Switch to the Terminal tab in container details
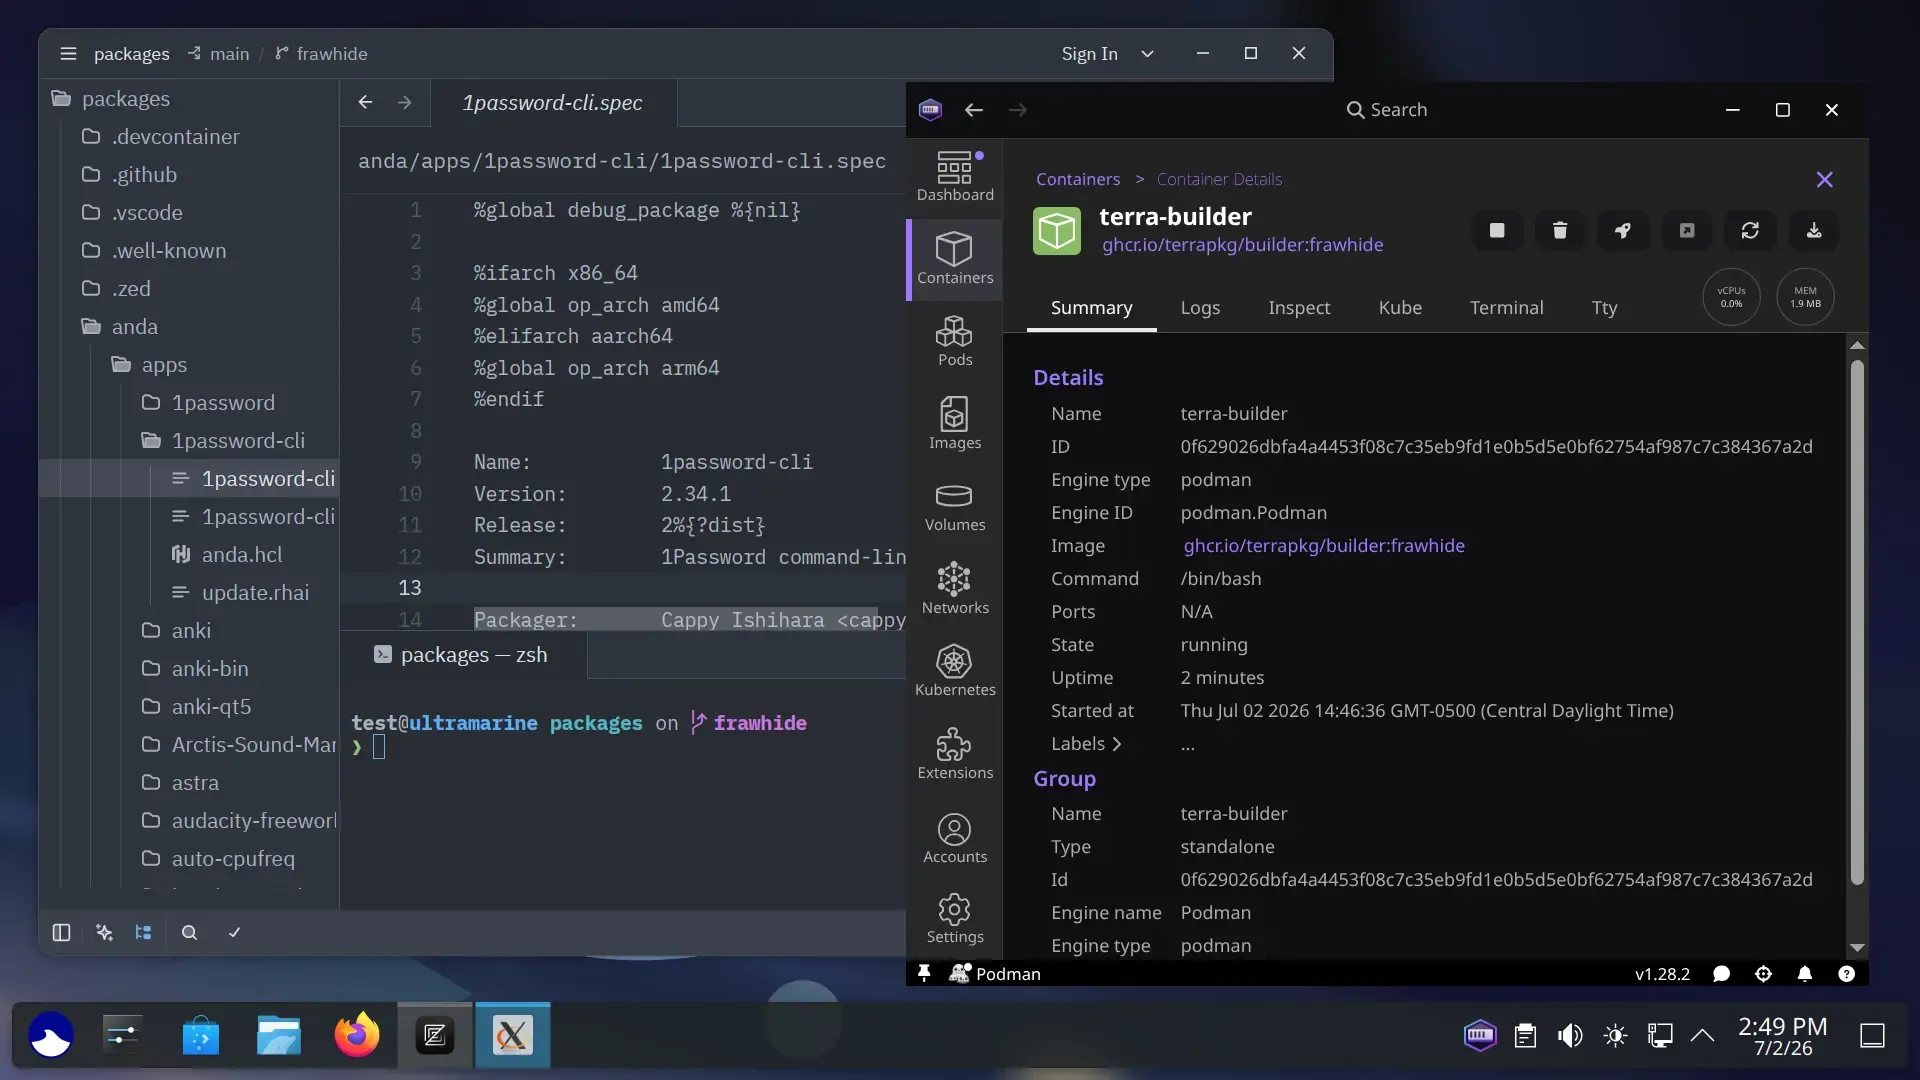This screenshot has height=1080, width=1920. coord(1506,308)
